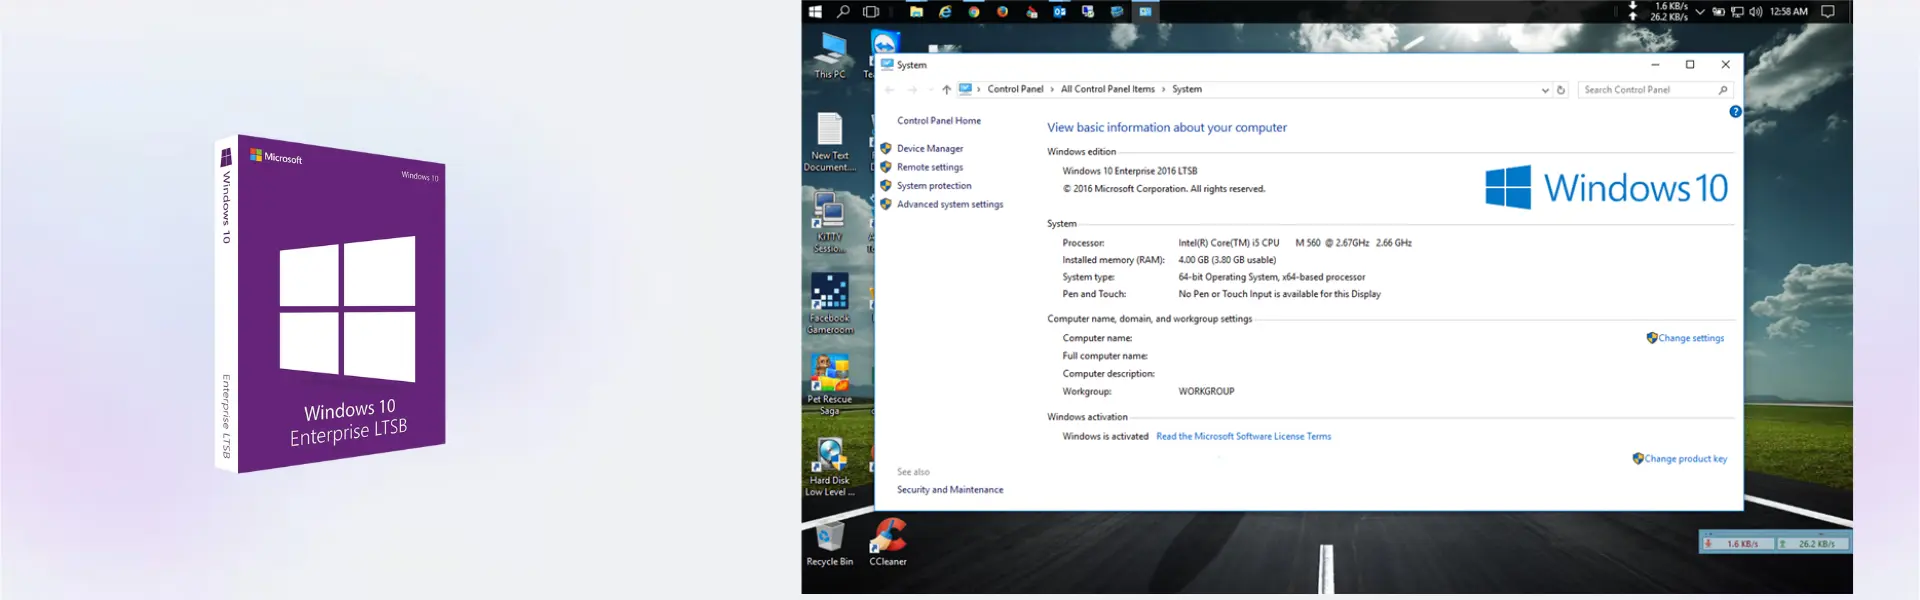Image resolution: width=1920 pixels, height=600 pixels.
Task: Open System protection link
Action: pos(934,185)
